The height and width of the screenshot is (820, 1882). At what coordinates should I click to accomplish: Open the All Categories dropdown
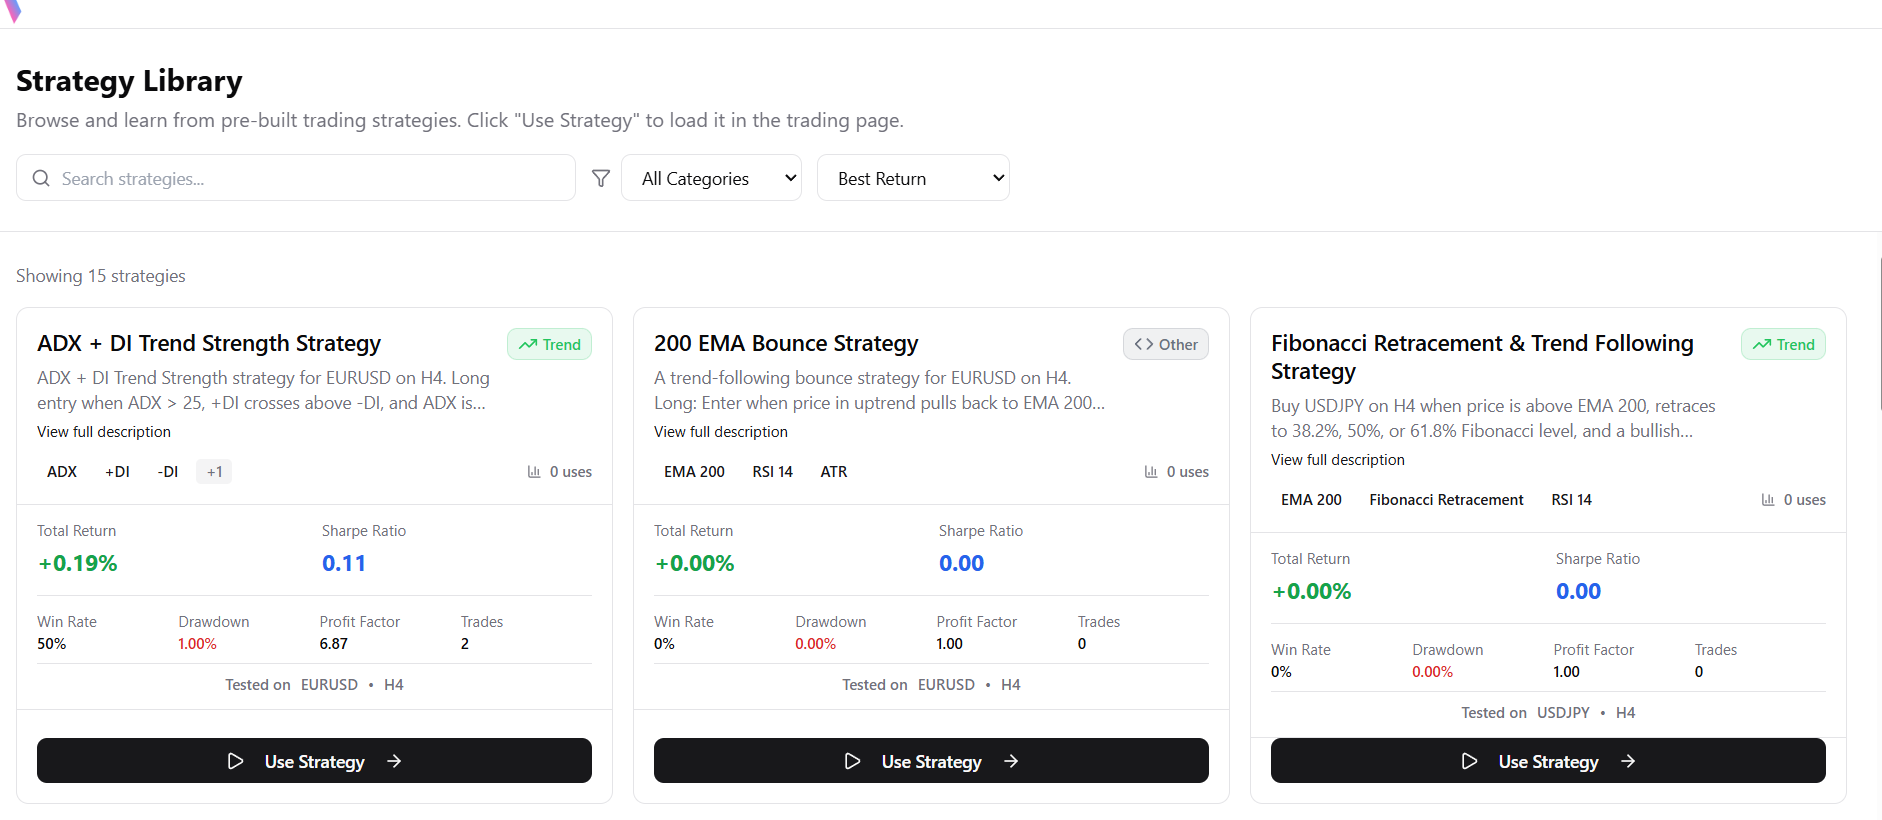pos(711,178)
